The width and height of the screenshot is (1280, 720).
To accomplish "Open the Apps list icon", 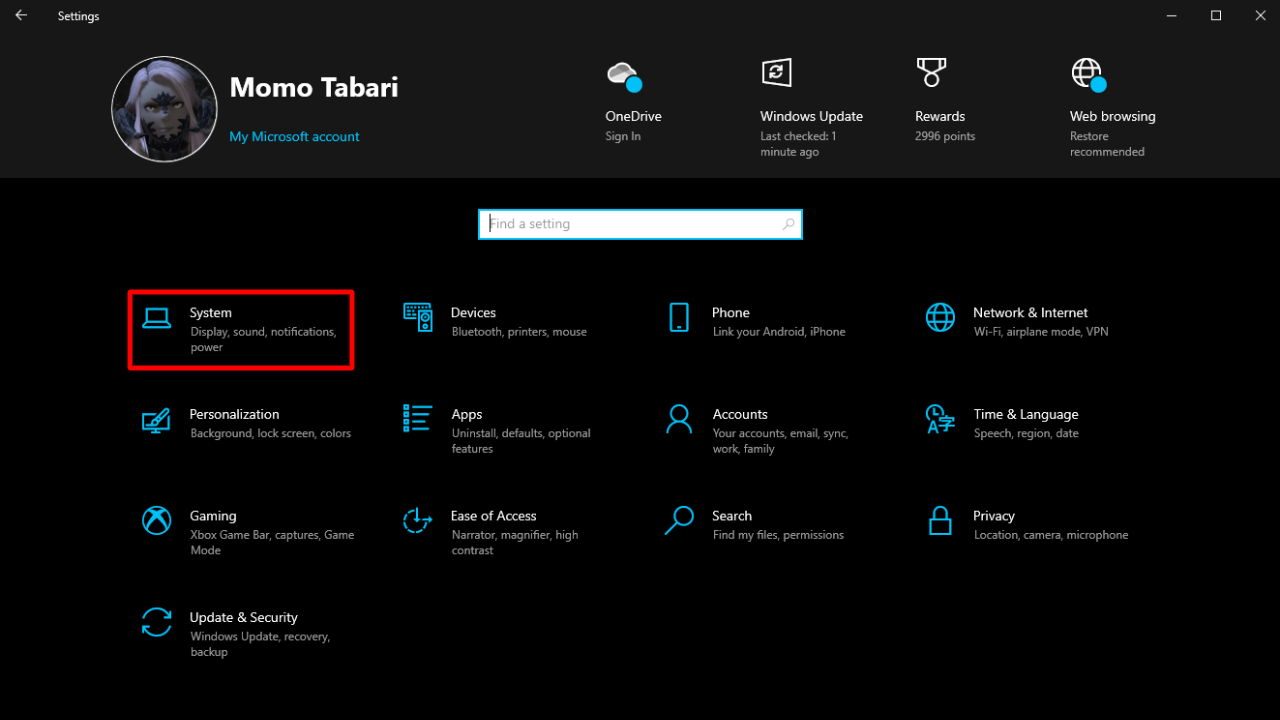I will [417, 418].
